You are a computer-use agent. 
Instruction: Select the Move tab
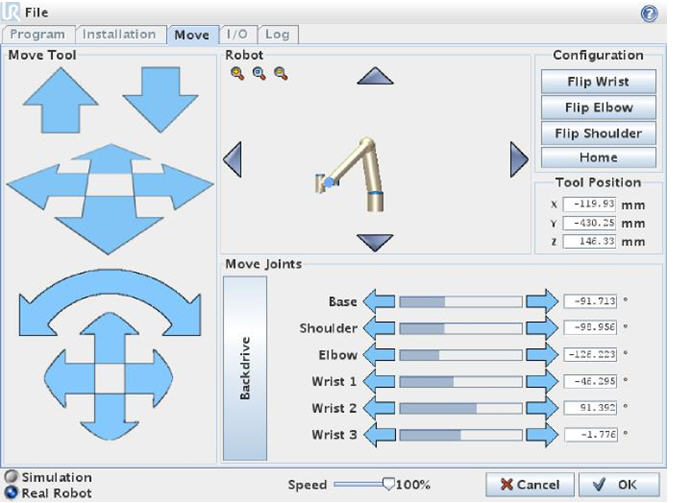pos(192,35)
